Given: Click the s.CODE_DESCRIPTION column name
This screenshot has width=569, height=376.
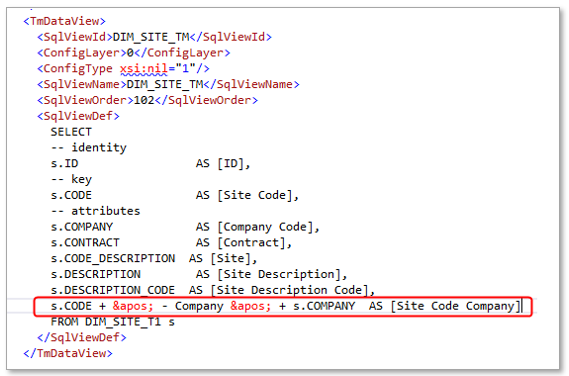Looking at the screenshot, I should click(113, 258).
